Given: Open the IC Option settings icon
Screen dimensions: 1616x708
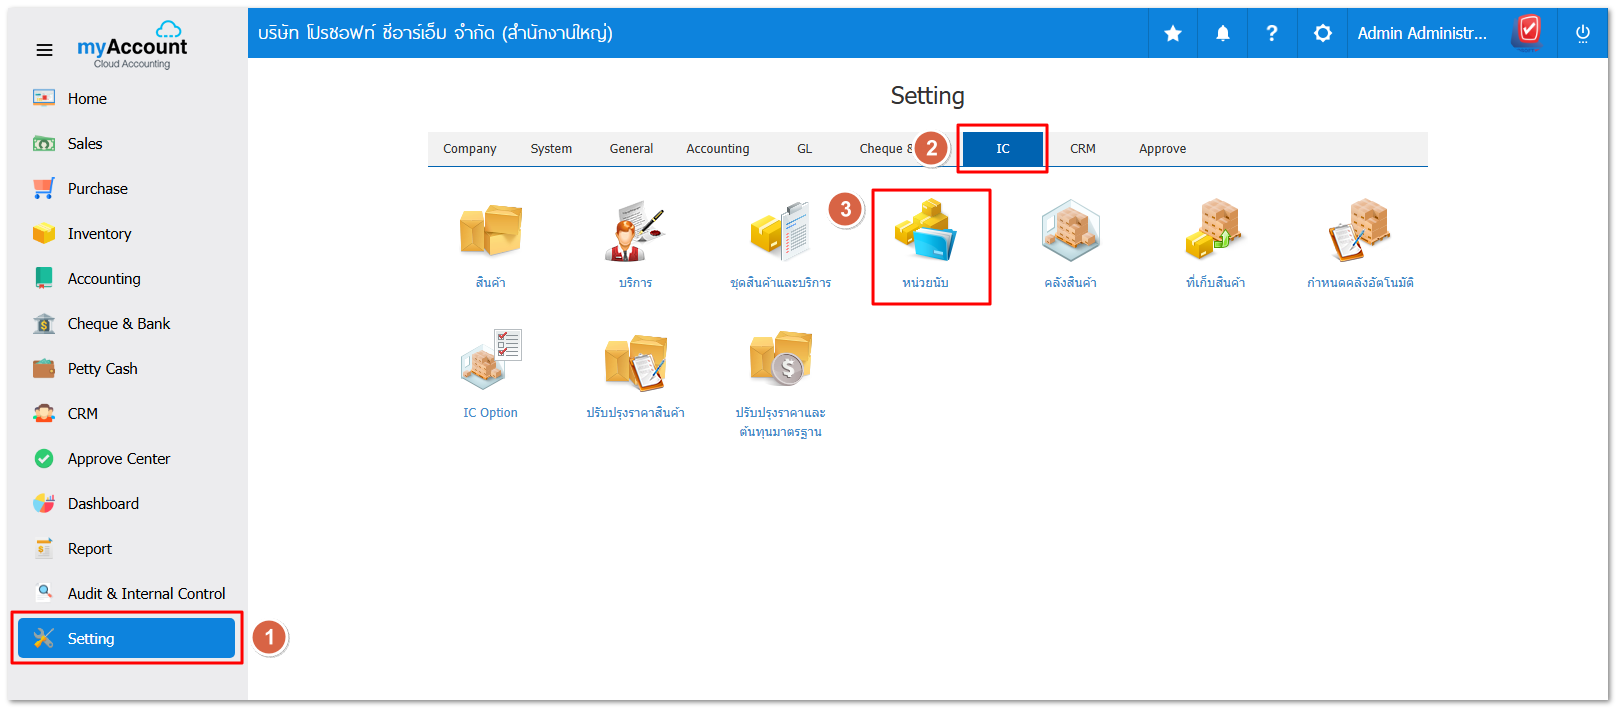Looking at the screenshot, I should 490,362.
